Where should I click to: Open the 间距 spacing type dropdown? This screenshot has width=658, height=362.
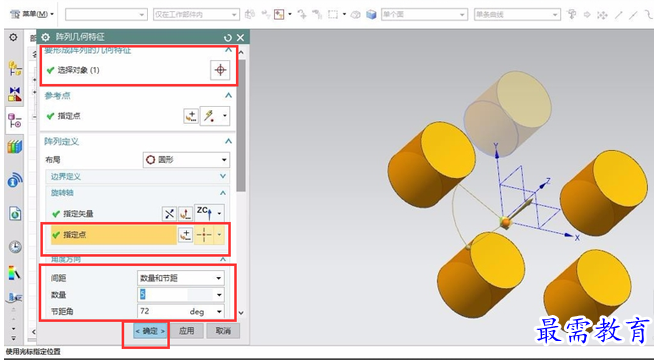(x=181, y=278)
